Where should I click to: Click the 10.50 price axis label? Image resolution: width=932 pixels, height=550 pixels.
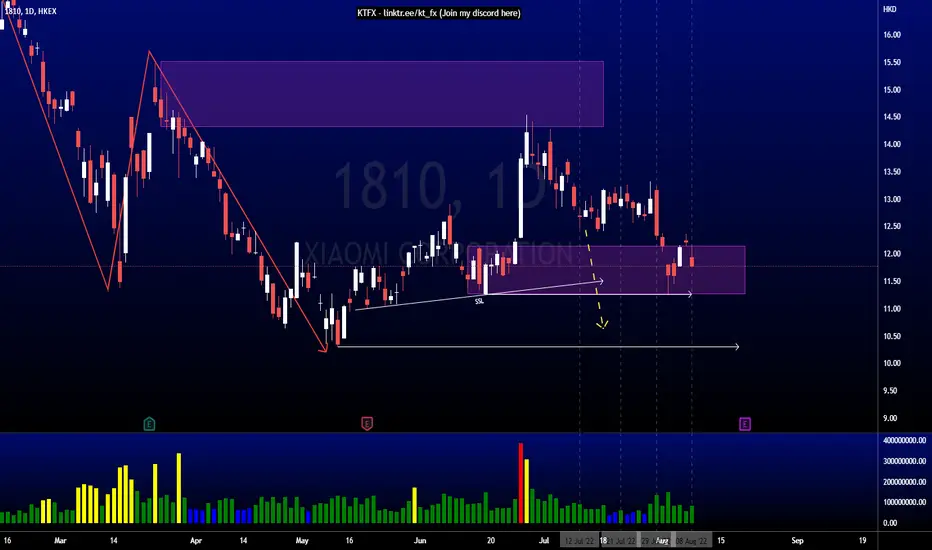click(892, 336)
